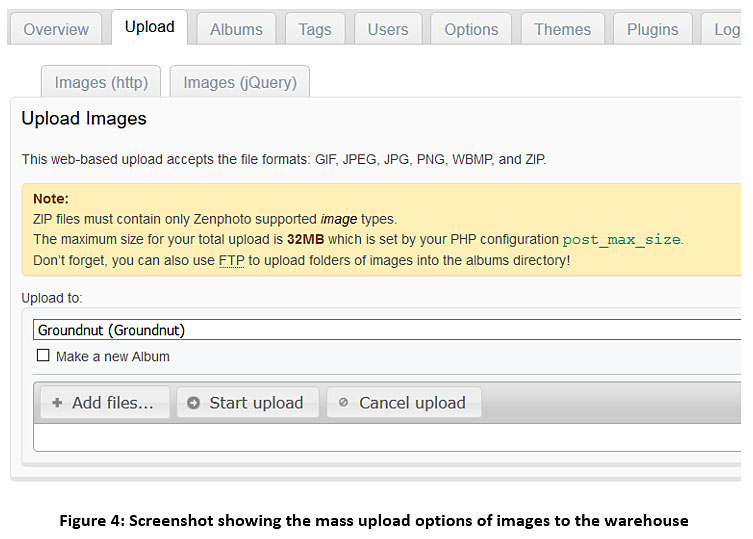Open the Users tab

point(387,29)
